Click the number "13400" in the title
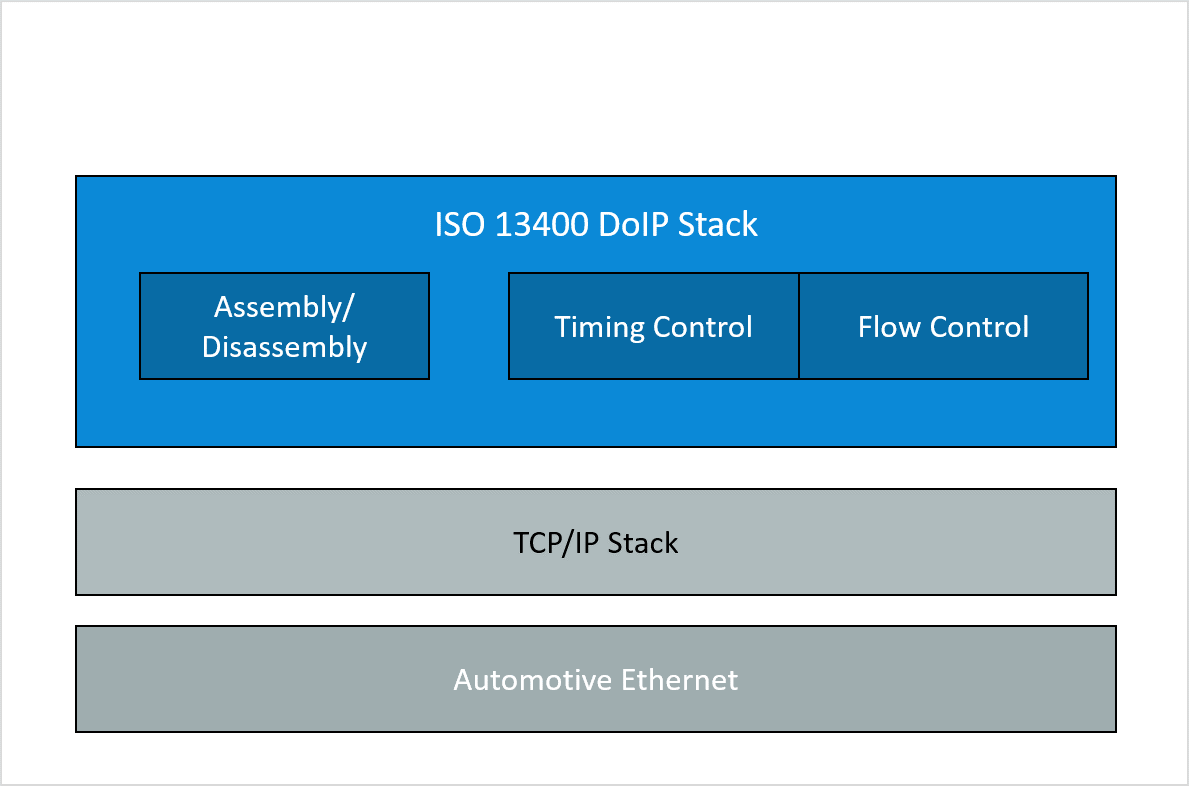The width and height of the screenshot is (1189, 786). [x=541, y=224]
